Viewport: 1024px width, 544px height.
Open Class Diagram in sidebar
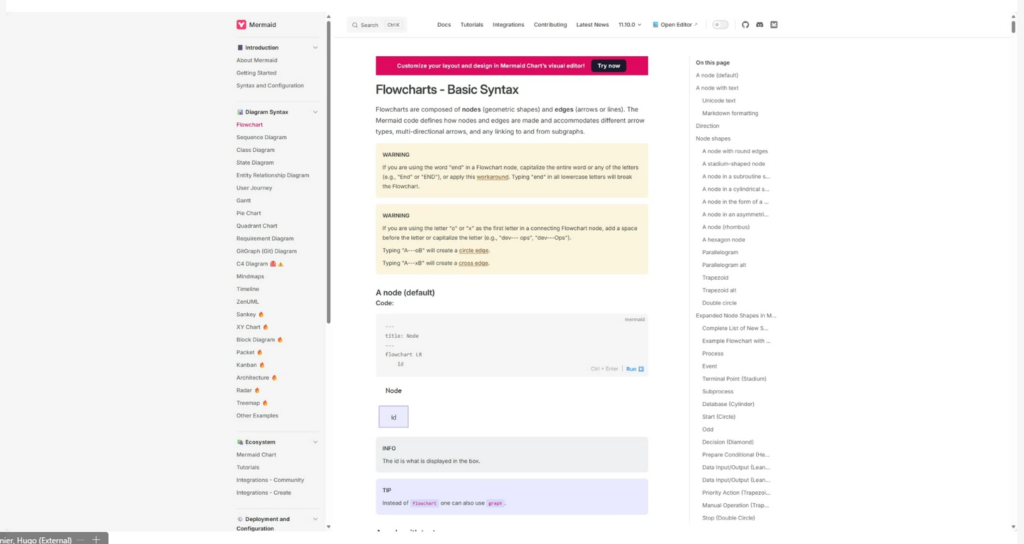tap(255, 150)
